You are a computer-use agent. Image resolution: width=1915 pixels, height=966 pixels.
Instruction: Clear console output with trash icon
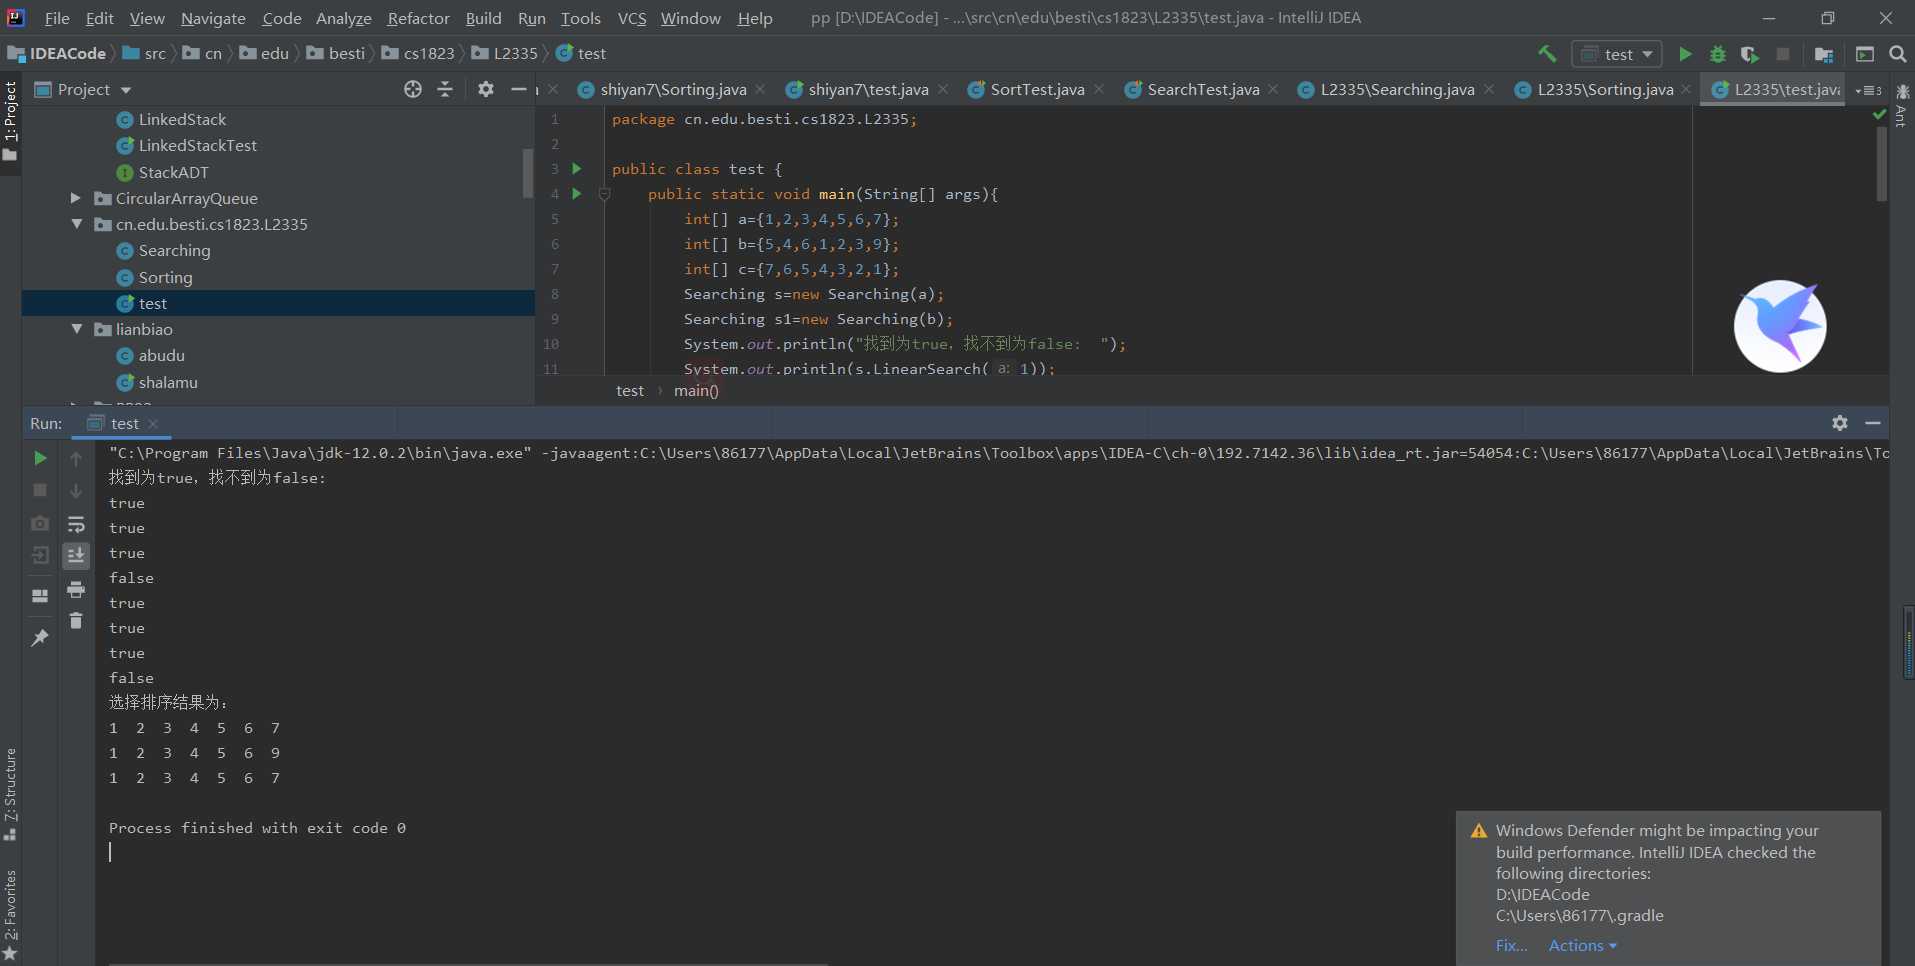pyautogui.click(x=76, y=621)
